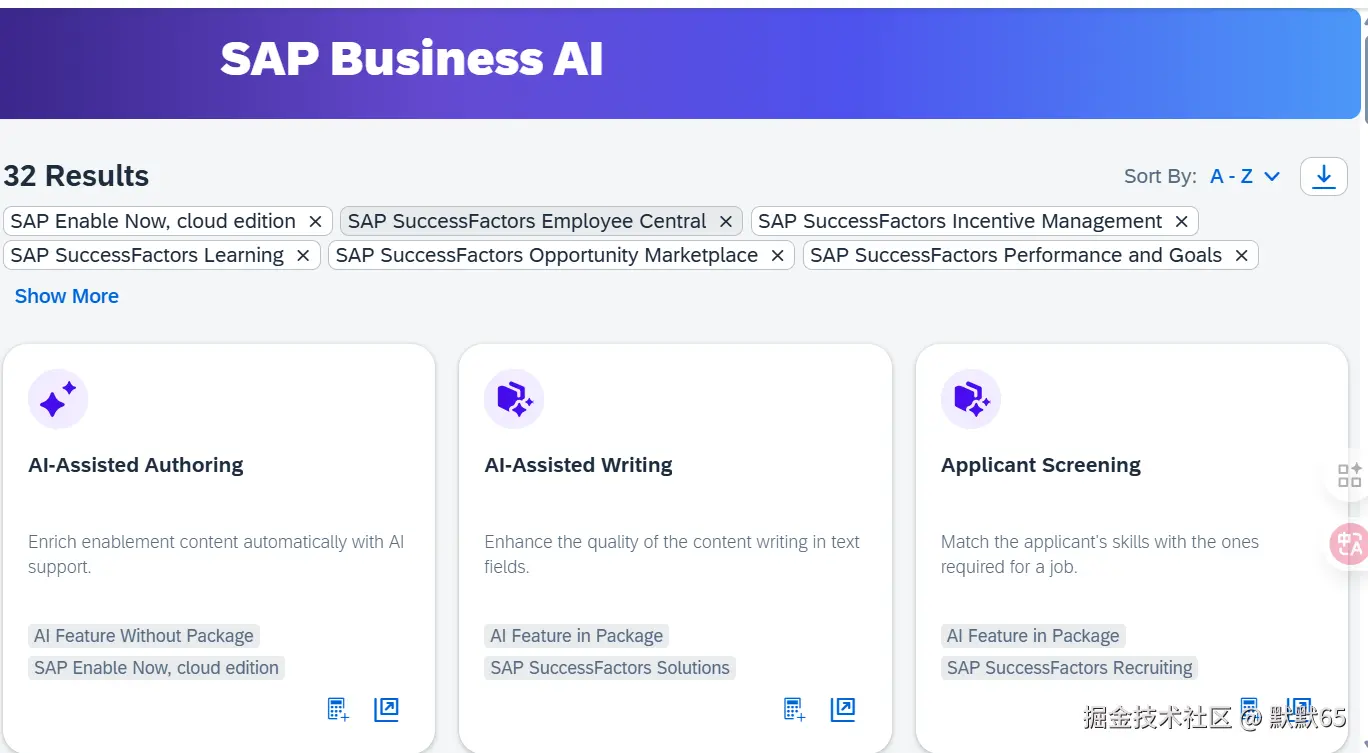Viewport: 1368px width, 753px height.
Task: Remove the SAP Enable Now, cloud edition filter
Action: [x=315, y=222]
